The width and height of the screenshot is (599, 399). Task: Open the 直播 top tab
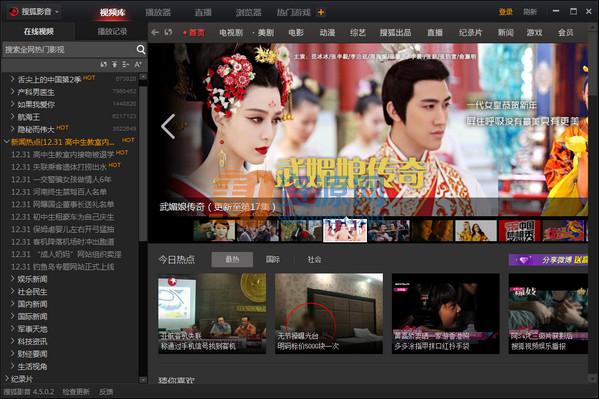pyautogui.click(x=203, y=12)
